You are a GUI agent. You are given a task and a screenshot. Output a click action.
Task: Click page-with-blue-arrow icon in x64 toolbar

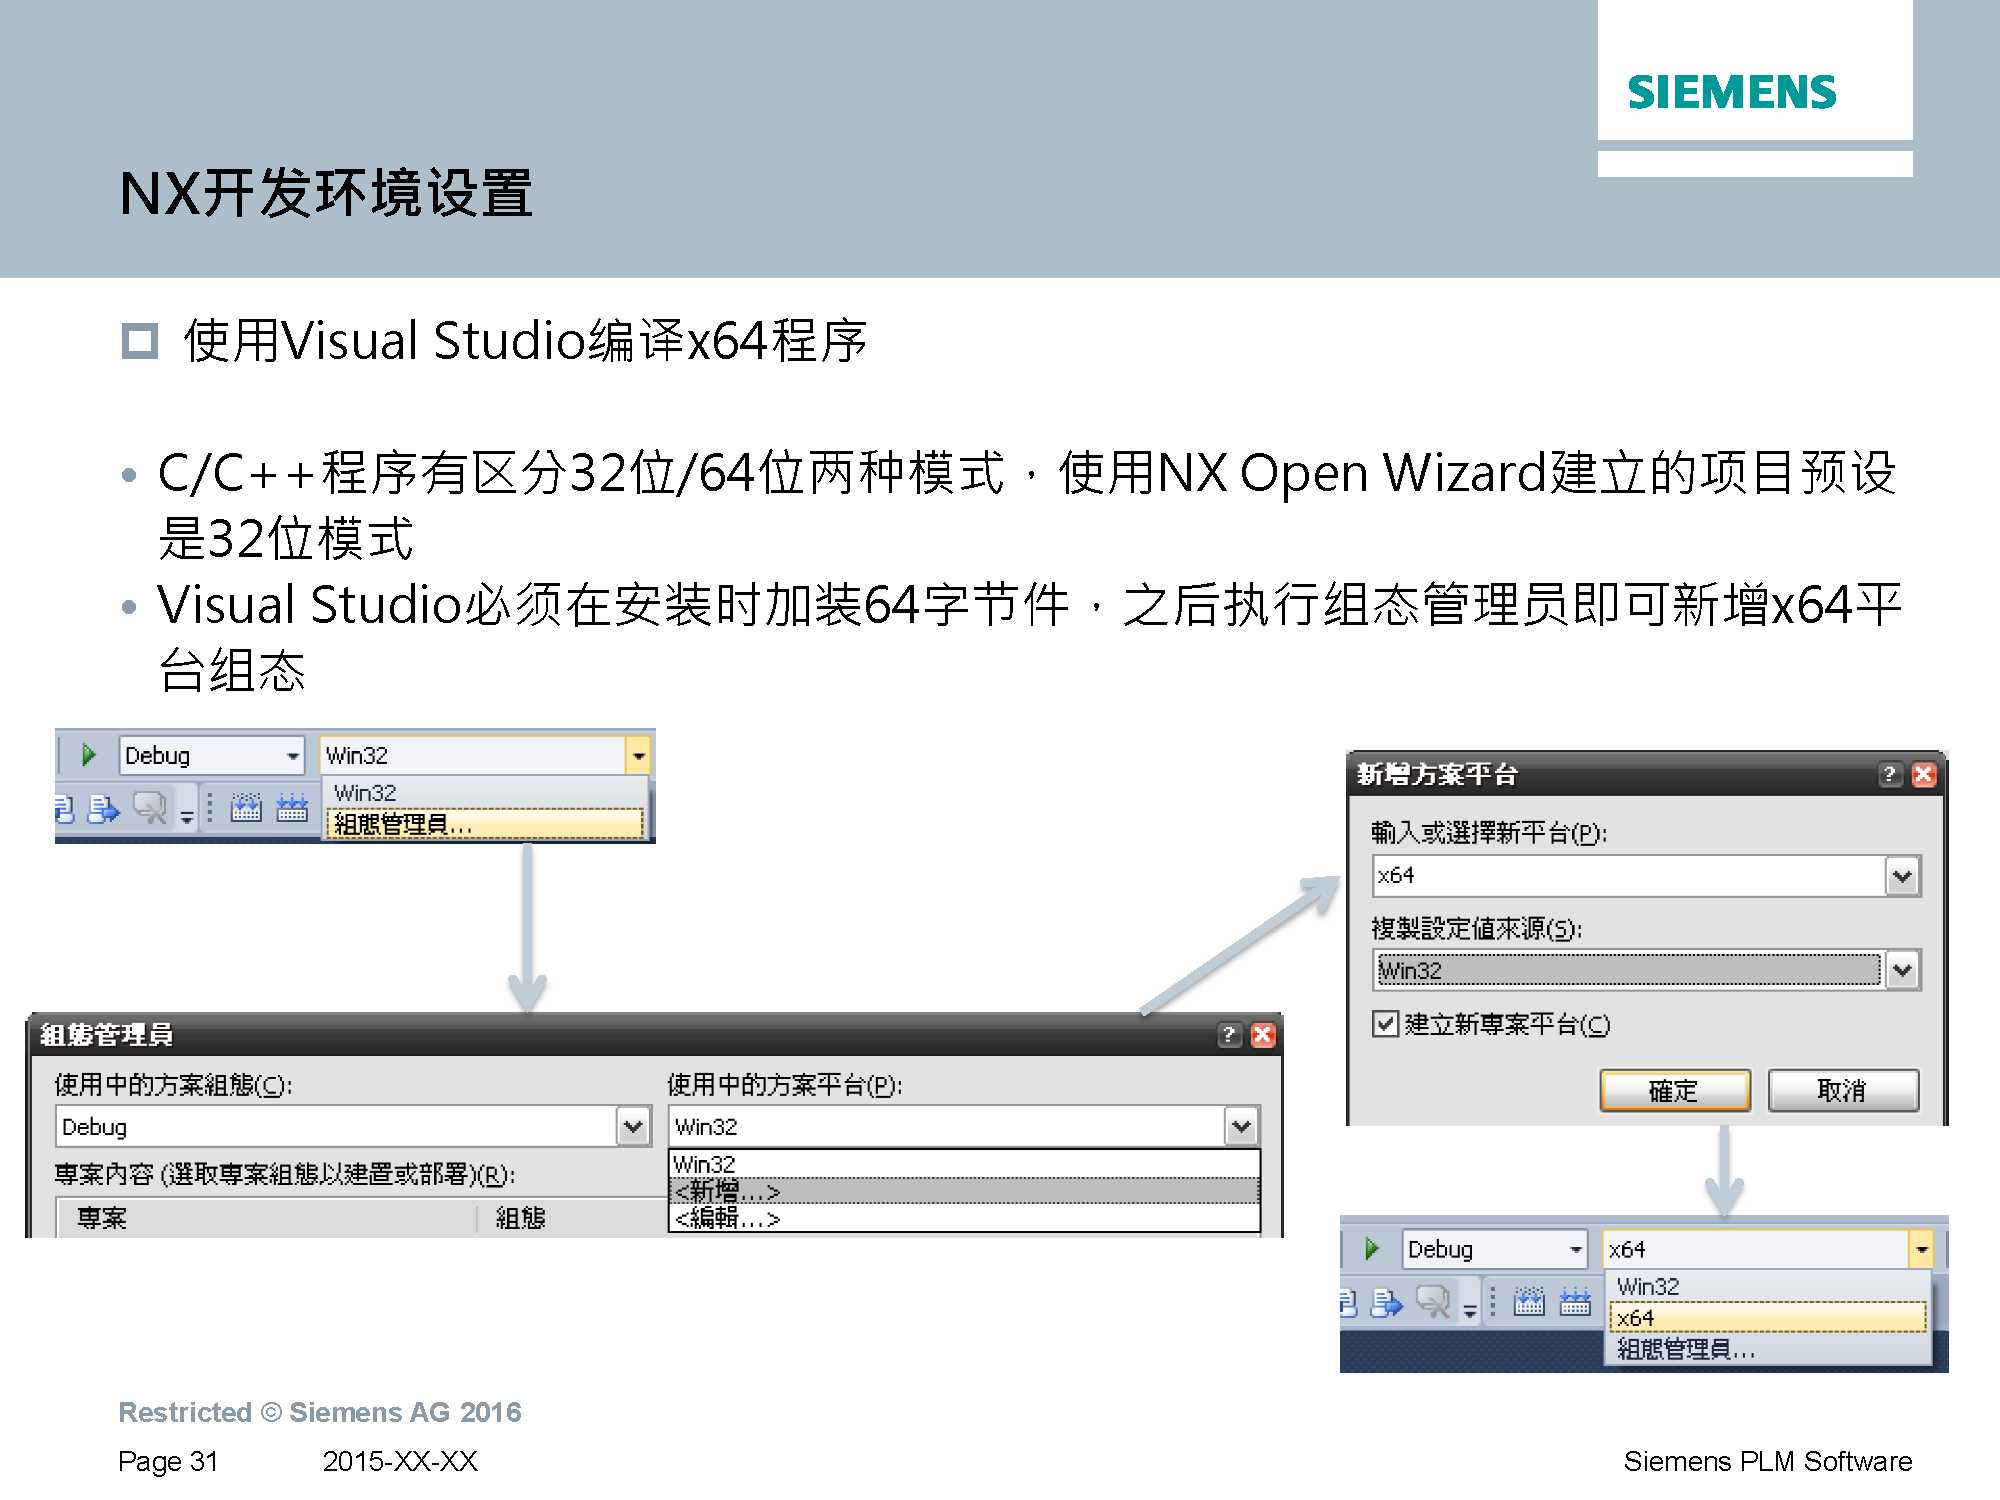(x=1387, y=1302)
